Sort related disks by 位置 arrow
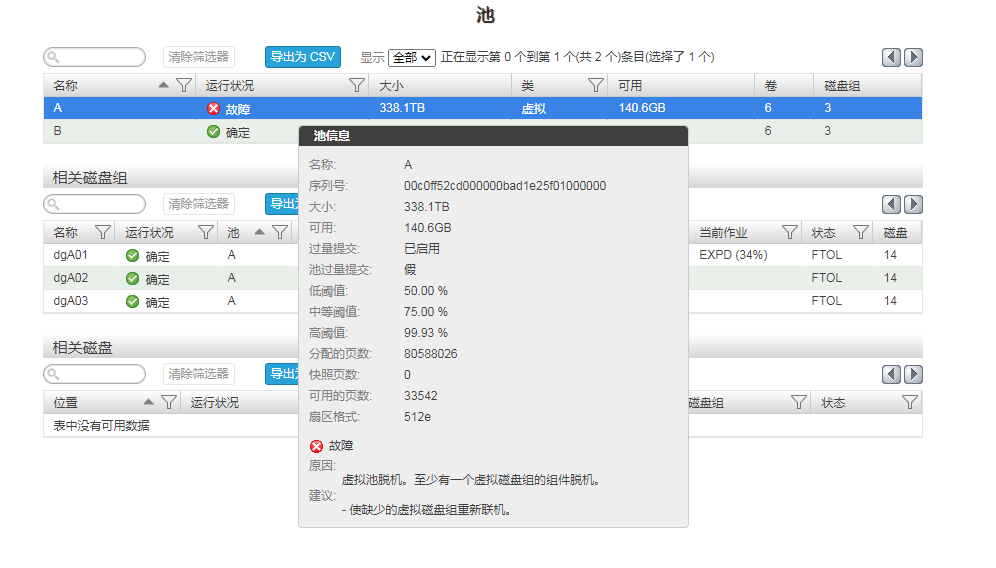The image size is (996, 568). tap(149, 402)
